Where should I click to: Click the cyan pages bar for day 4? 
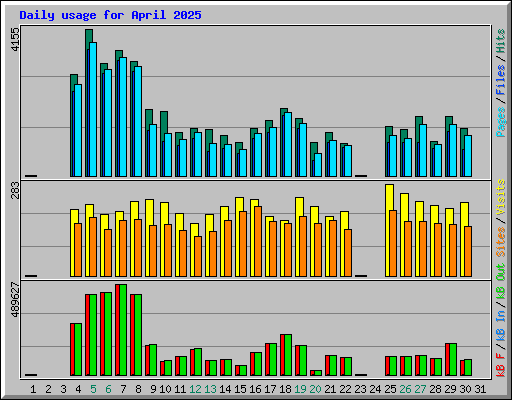[78, 130]
